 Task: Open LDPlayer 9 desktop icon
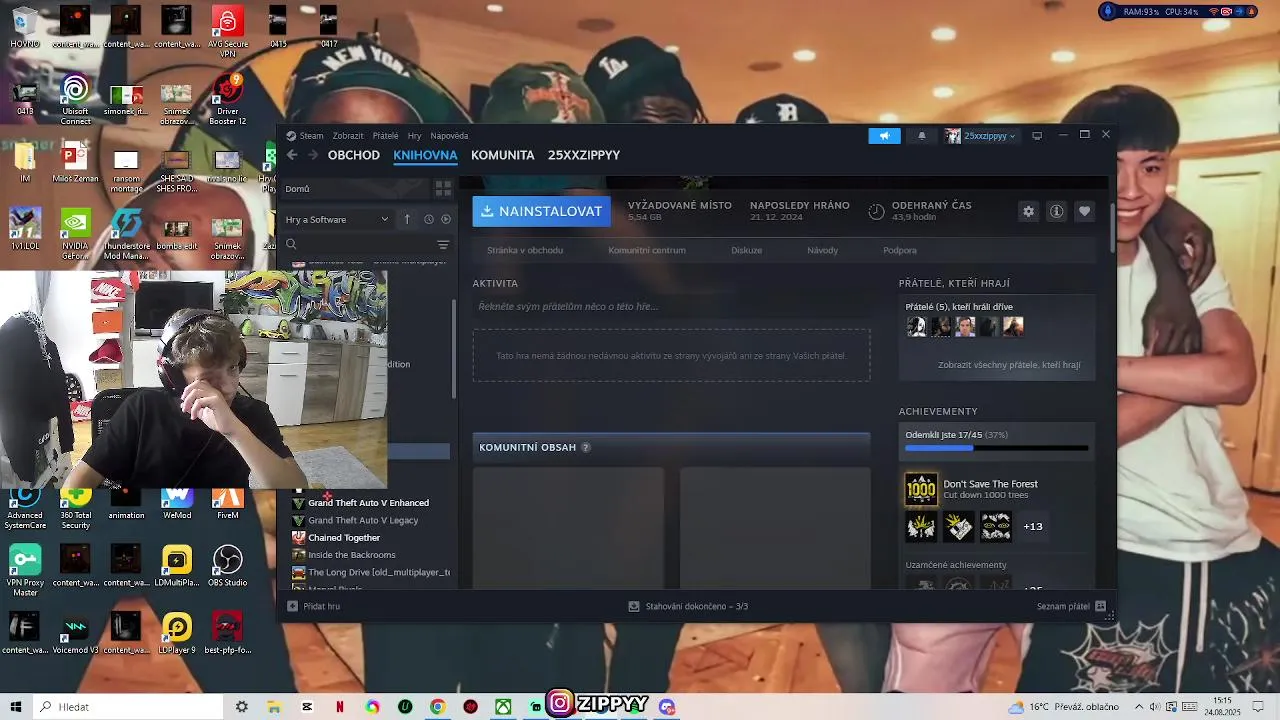[177, 633]
